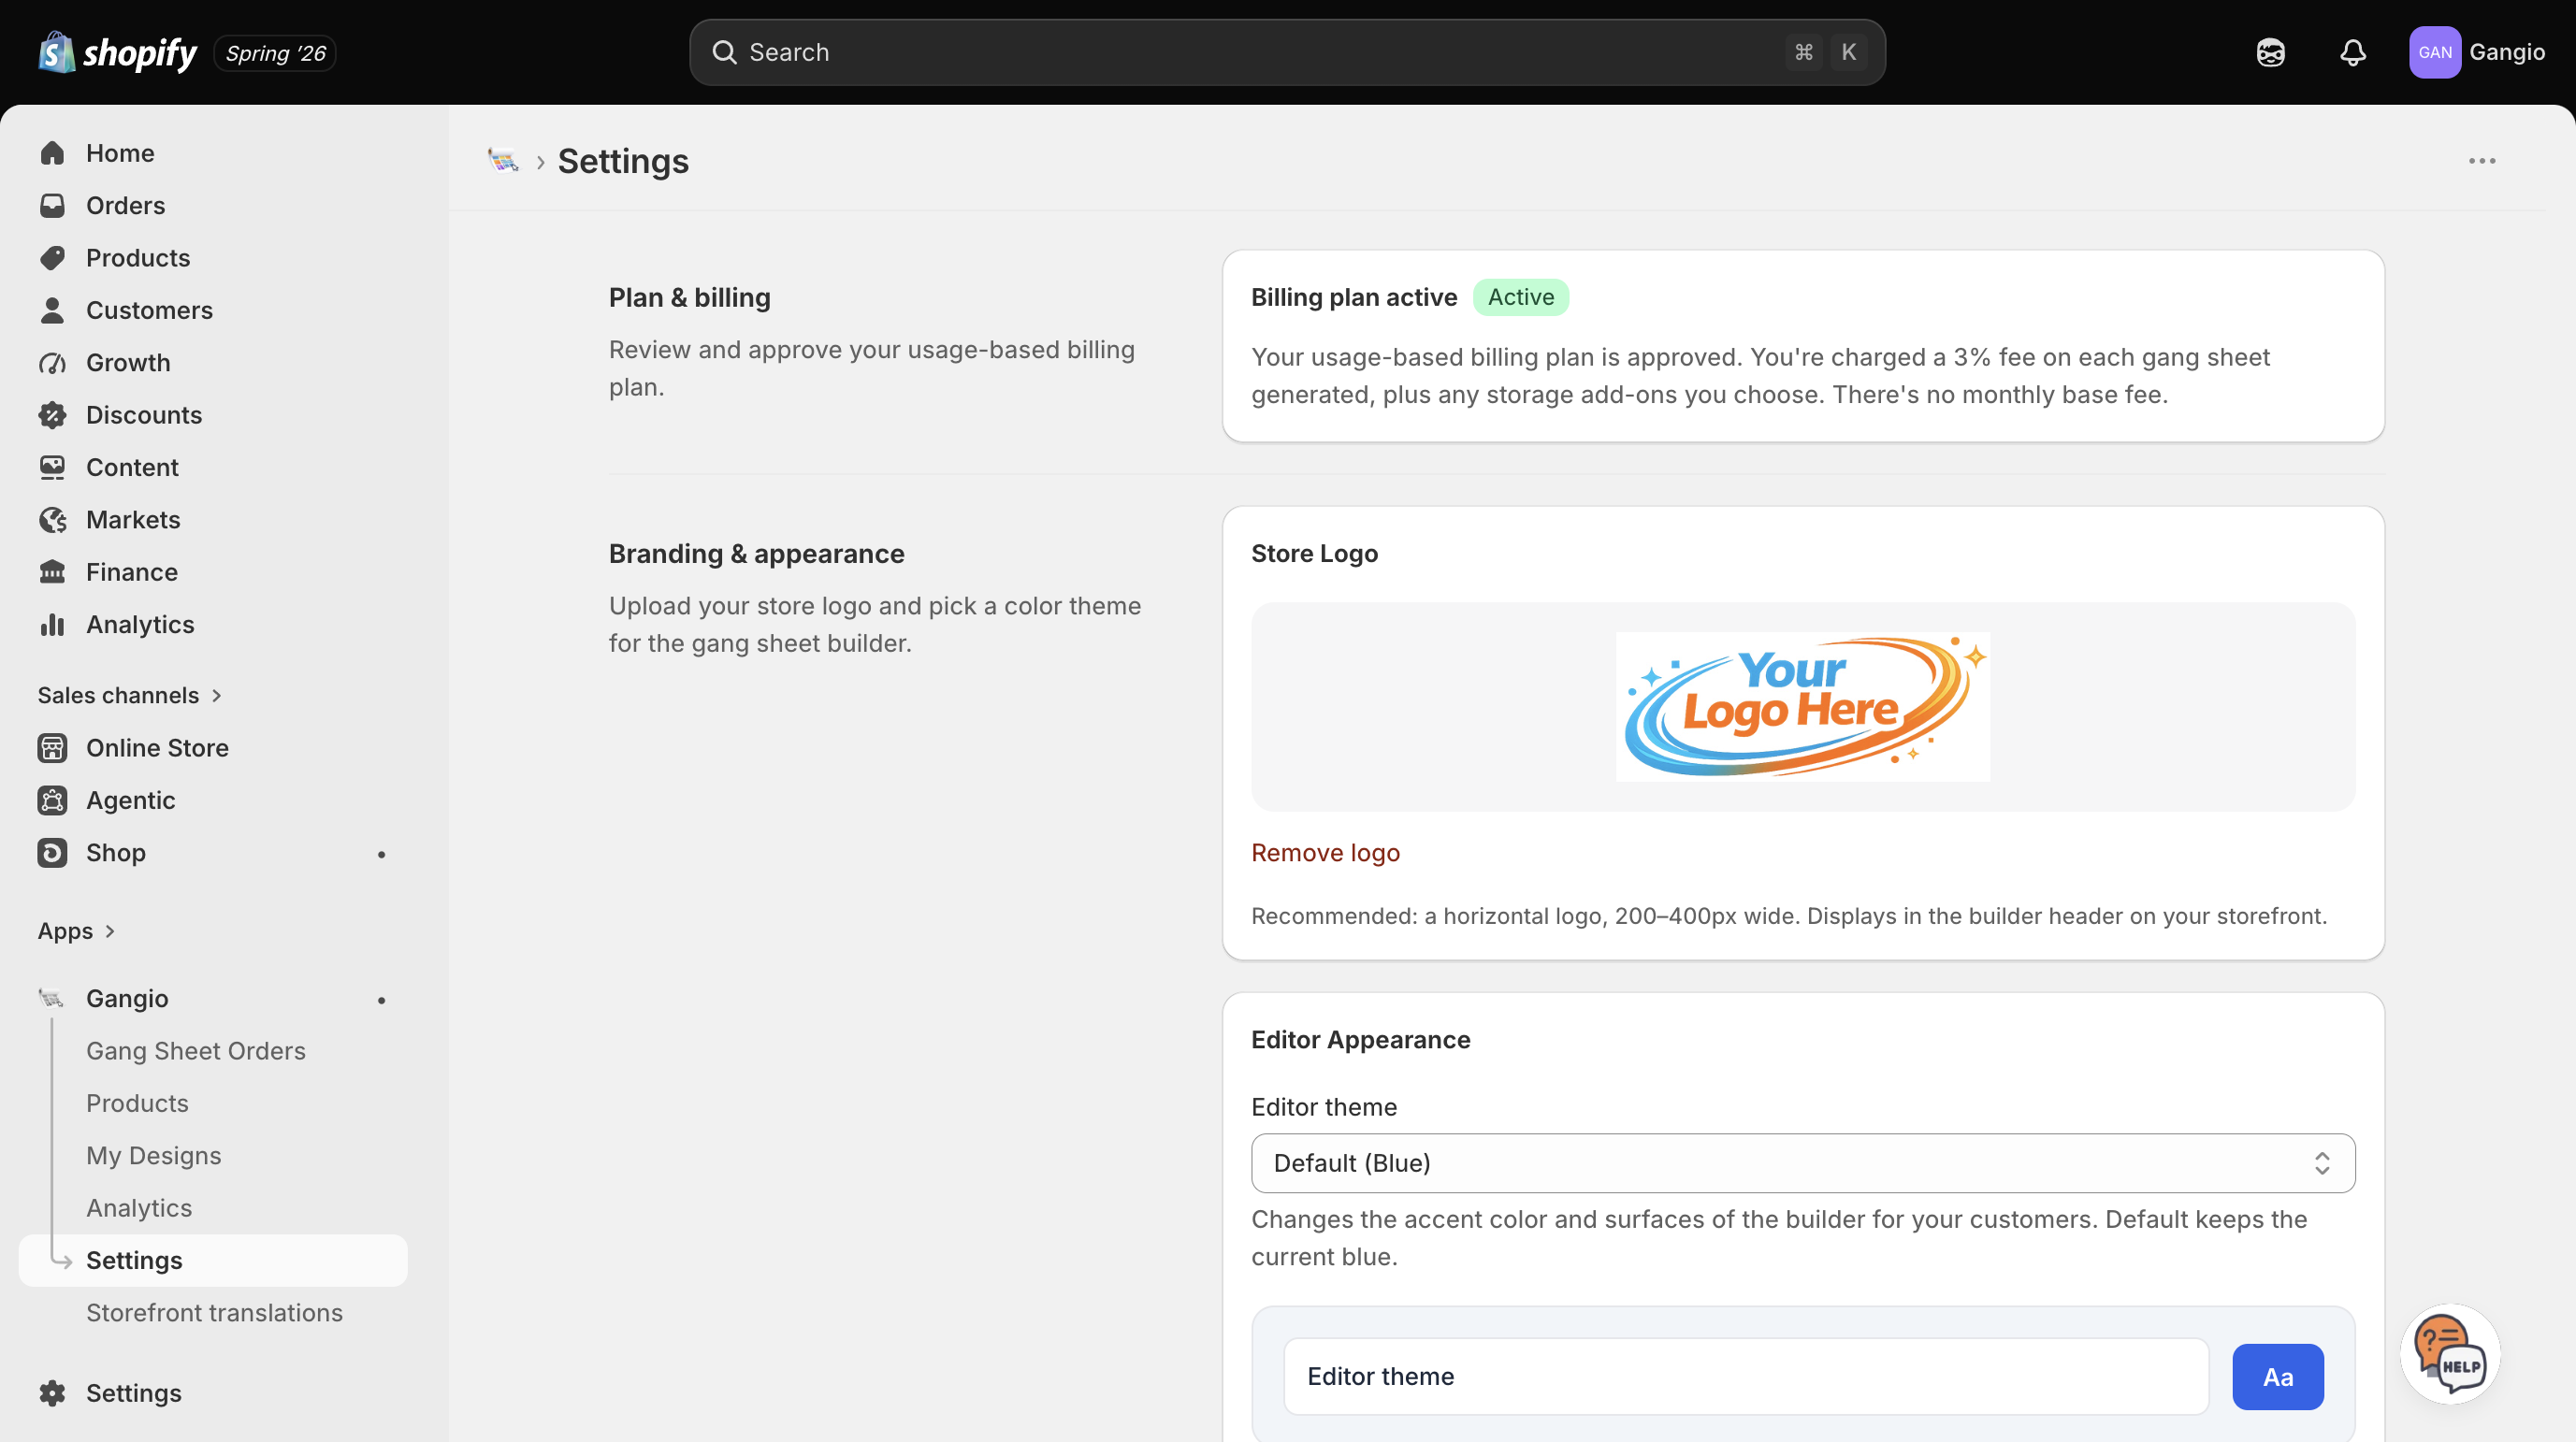The width and height of the screenshot is (2576, 1442).
Task: Click the ⌘ K search shortcut hint
Action: (x=1826, y=52)
